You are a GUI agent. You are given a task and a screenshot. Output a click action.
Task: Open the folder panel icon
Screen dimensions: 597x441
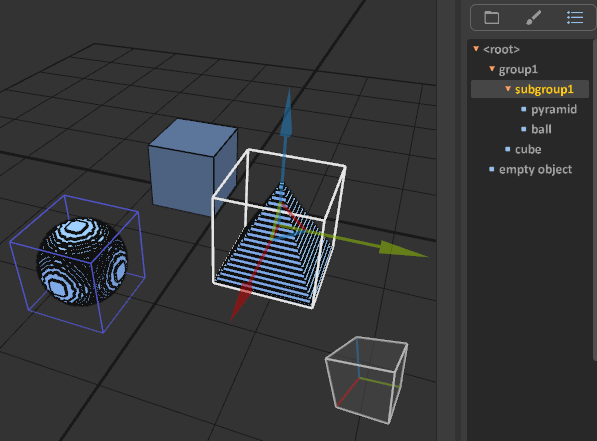pos(492,18)
